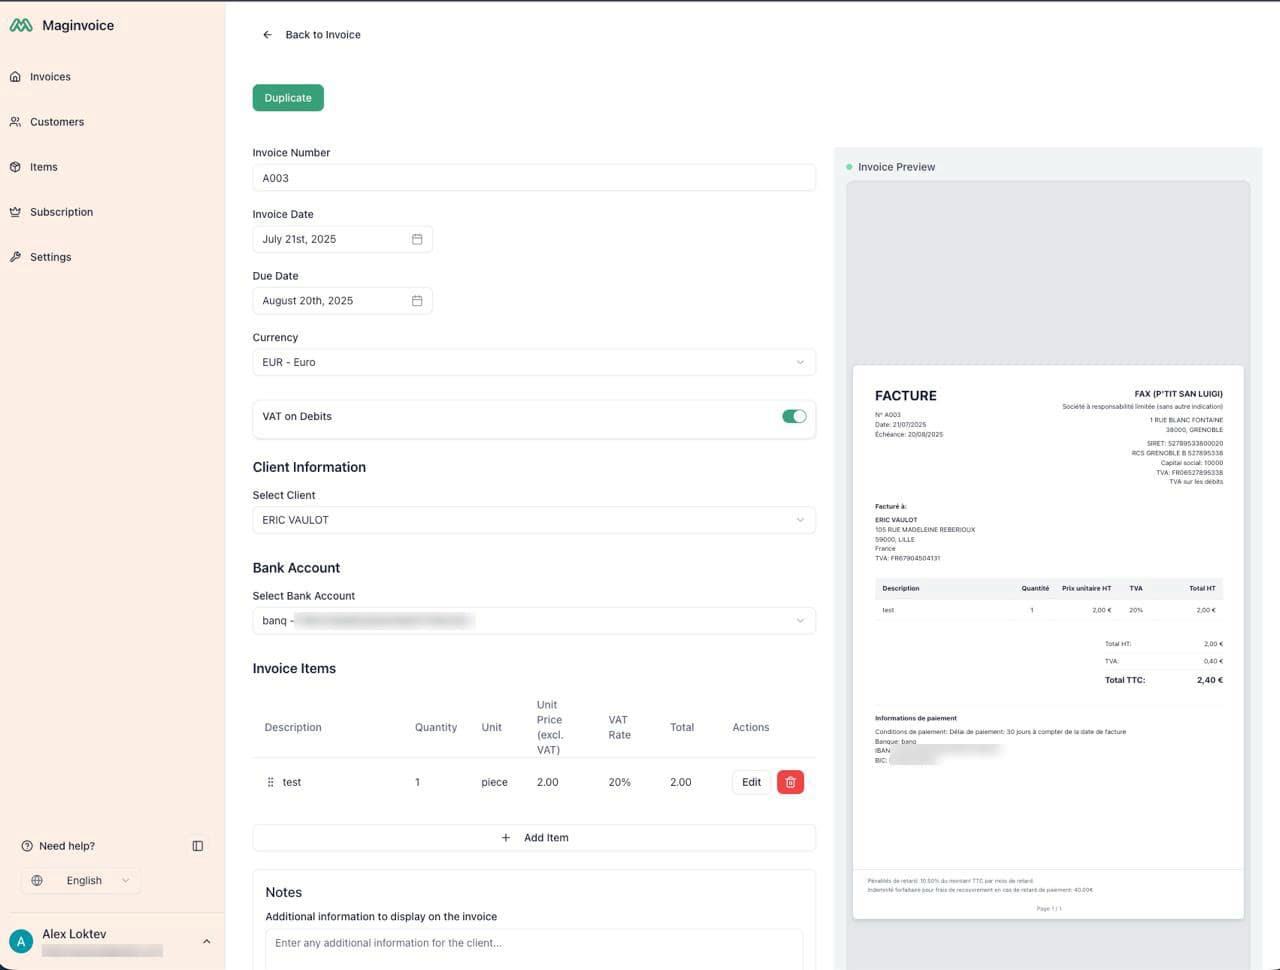Delete the test item with trash icon

790,782
